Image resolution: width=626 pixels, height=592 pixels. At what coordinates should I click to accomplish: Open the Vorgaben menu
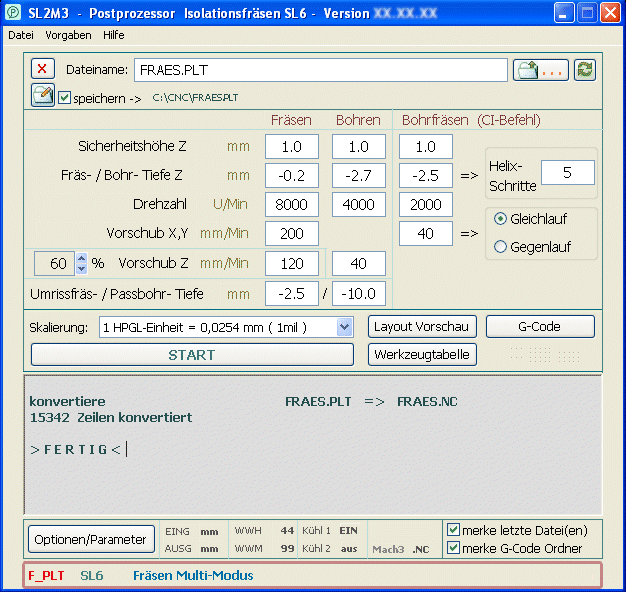point(68,35)
